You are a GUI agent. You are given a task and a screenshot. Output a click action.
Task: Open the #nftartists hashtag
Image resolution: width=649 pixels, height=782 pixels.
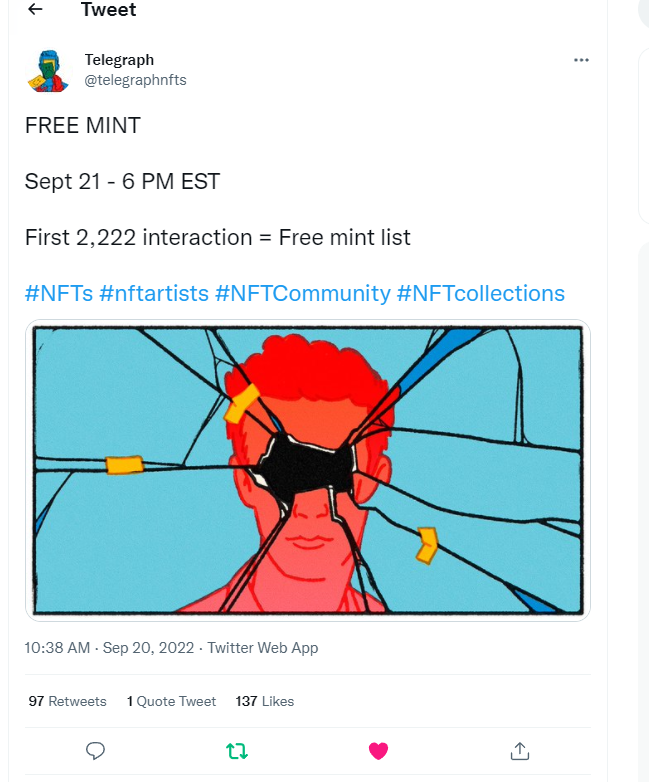(x=154, y=293)
